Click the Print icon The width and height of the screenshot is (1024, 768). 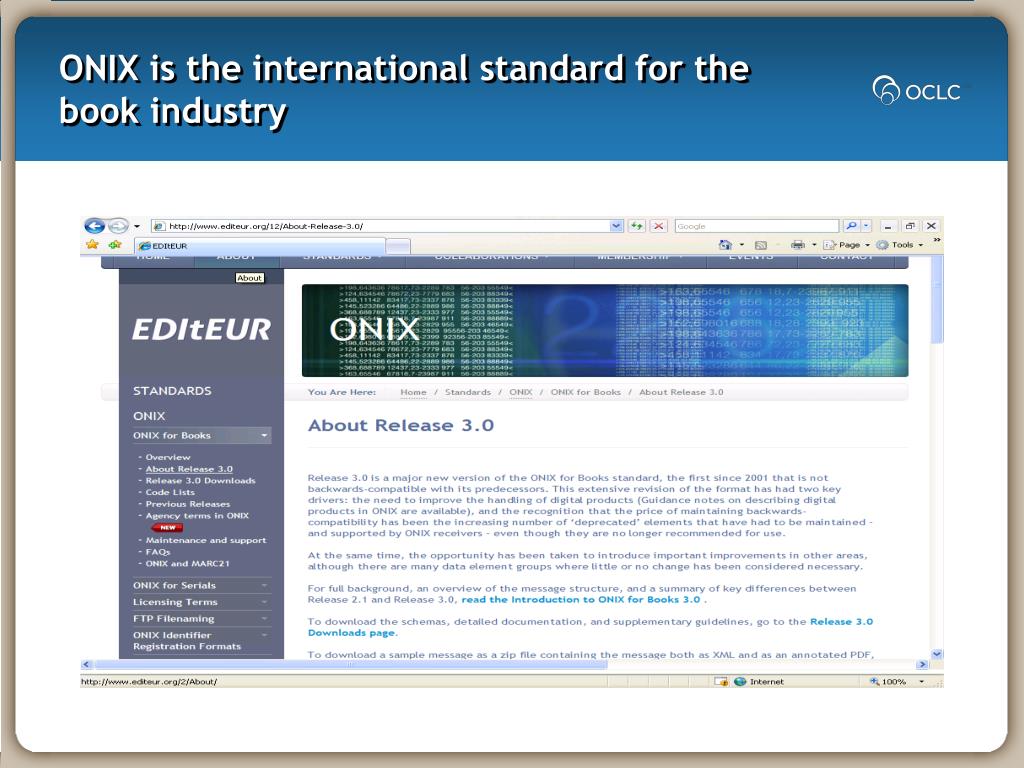[797, 245]
